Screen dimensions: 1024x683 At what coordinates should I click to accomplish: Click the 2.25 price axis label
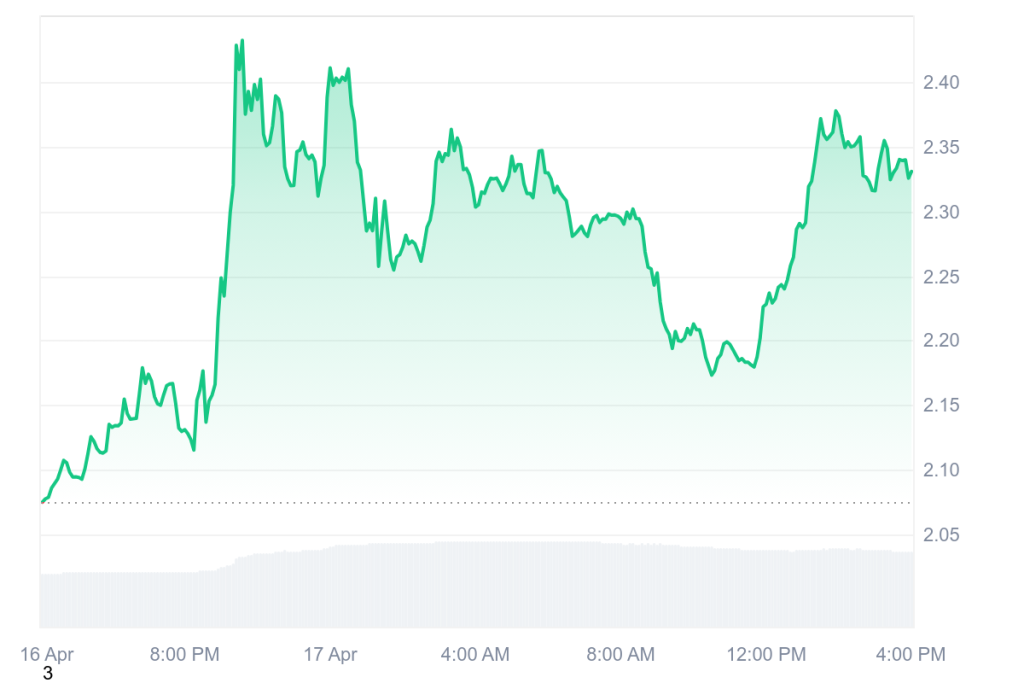click(x=941, y=277)
